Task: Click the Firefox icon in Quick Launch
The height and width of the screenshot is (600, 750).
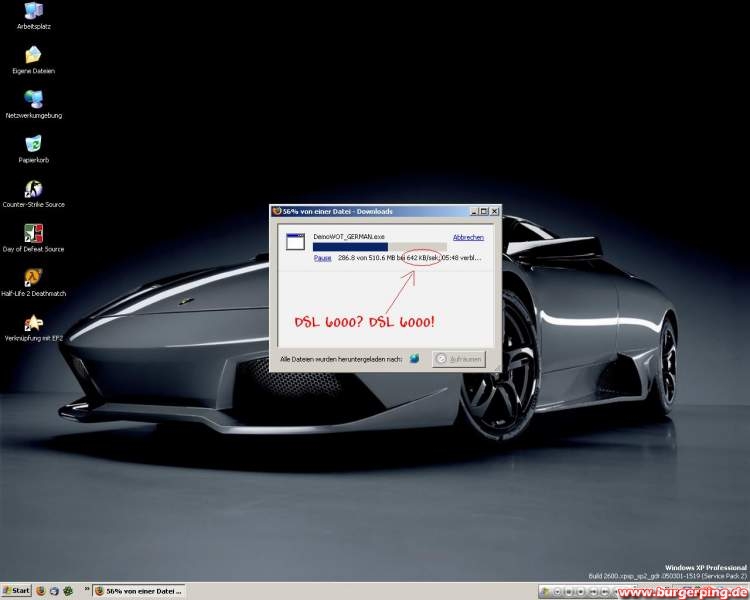Action: (41, 591)
